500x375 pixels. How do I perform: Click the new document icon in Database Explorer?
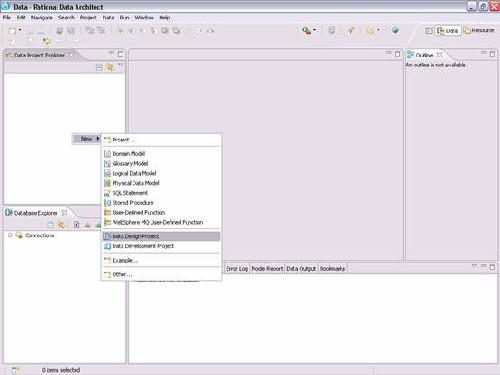click(x=76, y=225)
